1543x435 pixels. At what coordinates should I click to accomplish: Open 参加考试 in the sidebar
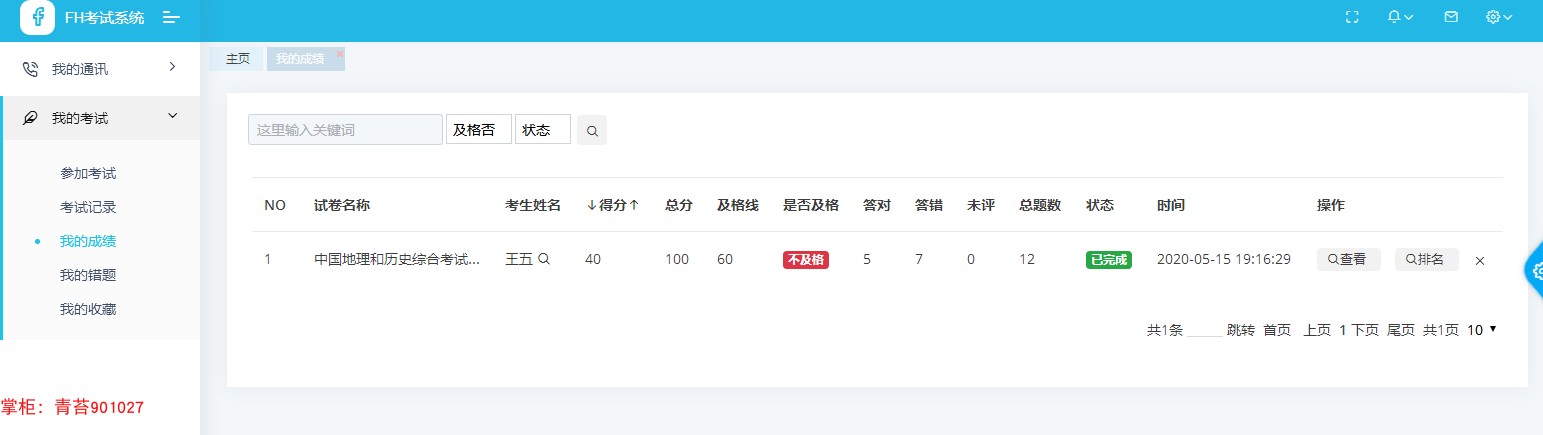click(88, 173)
